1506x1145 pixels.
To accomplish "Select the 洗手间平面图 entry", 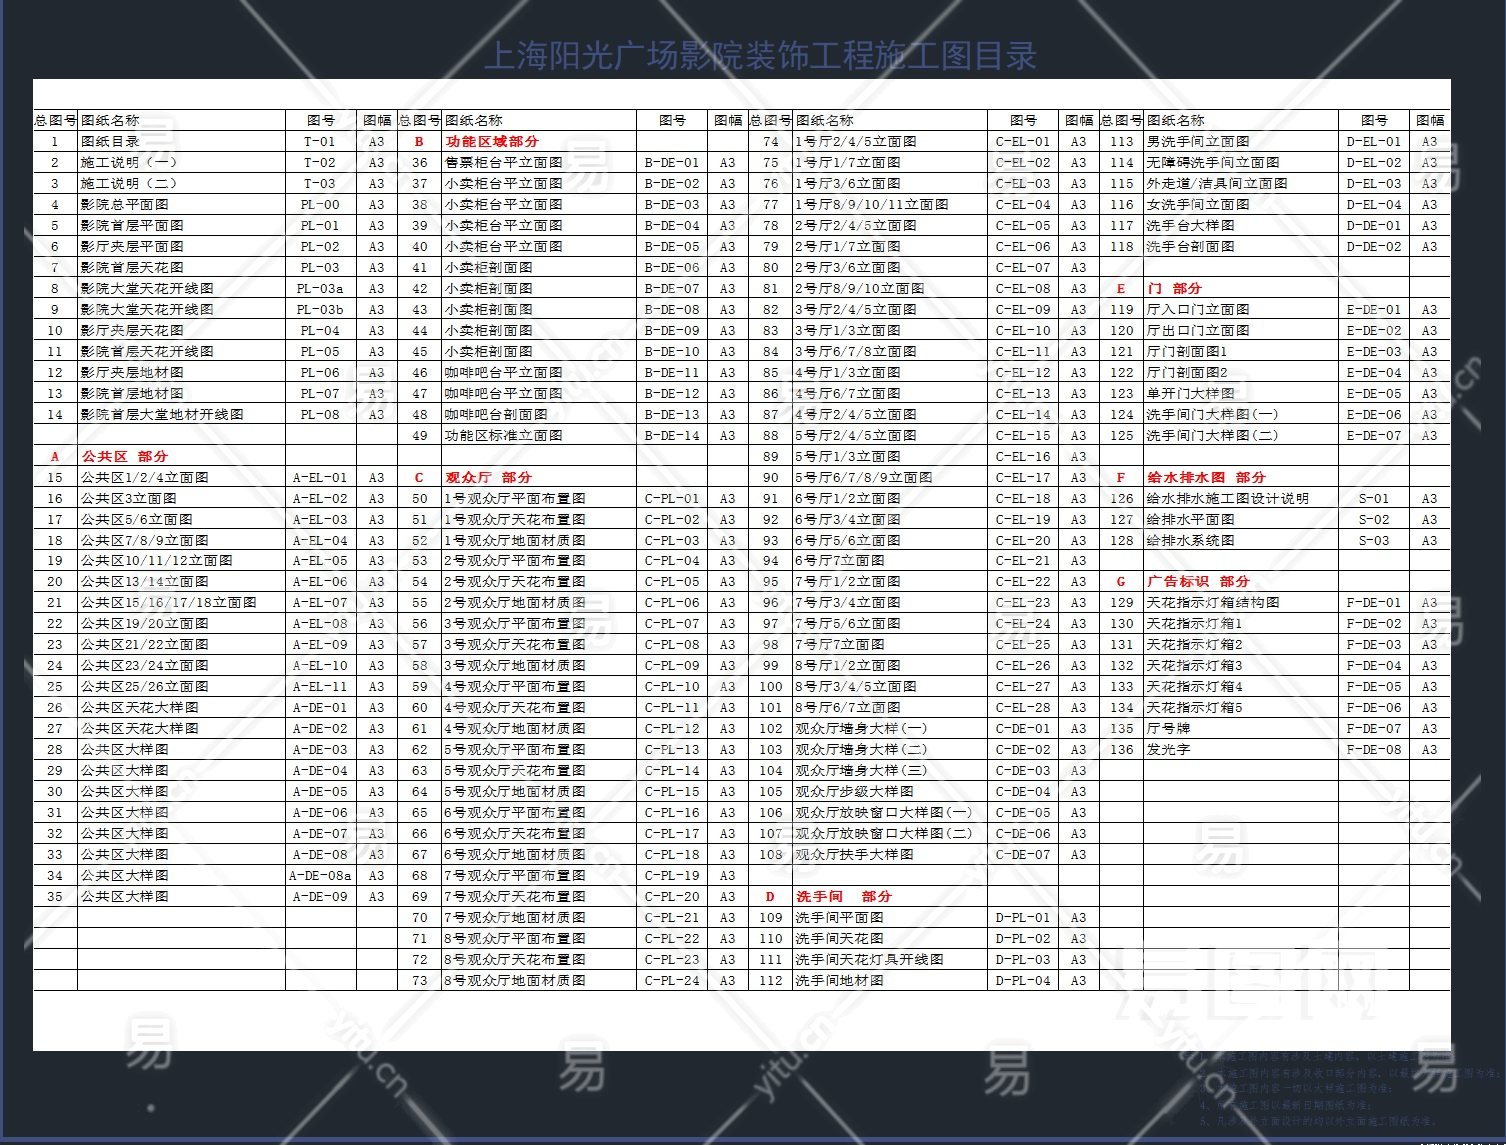I will [839, 918].
